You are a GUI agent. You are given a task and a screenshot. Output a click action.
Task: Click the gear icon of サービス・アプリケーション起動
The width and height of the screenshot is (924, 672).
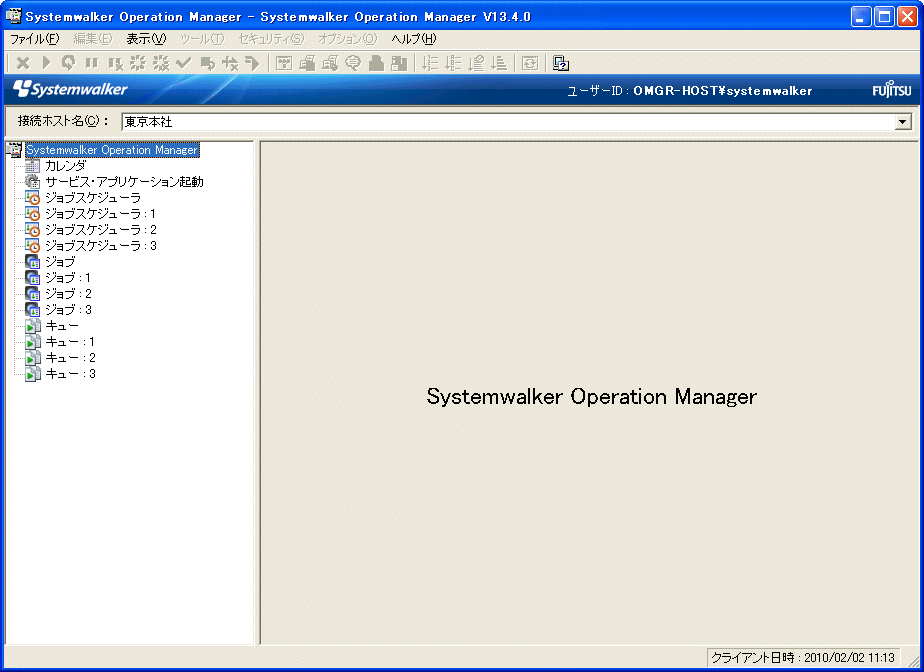point(32,182)
